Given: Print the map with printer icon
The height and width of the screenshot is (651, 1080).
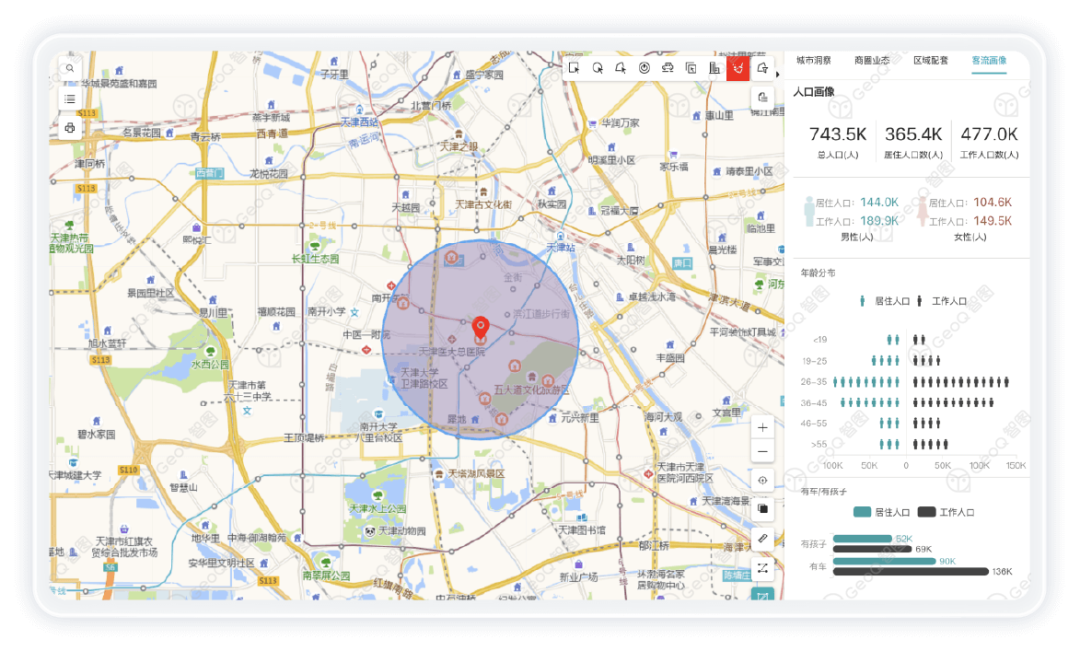Looking at the screenshot, I should [x=70, y=128].
